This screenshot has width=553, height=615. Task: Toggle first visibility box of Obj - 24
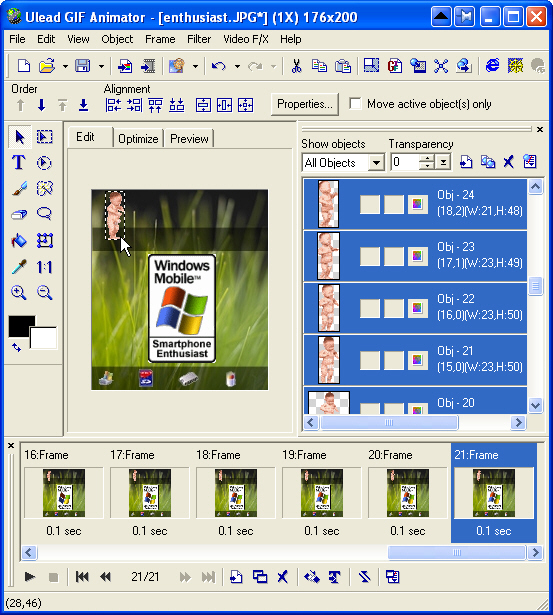[370, 204]
